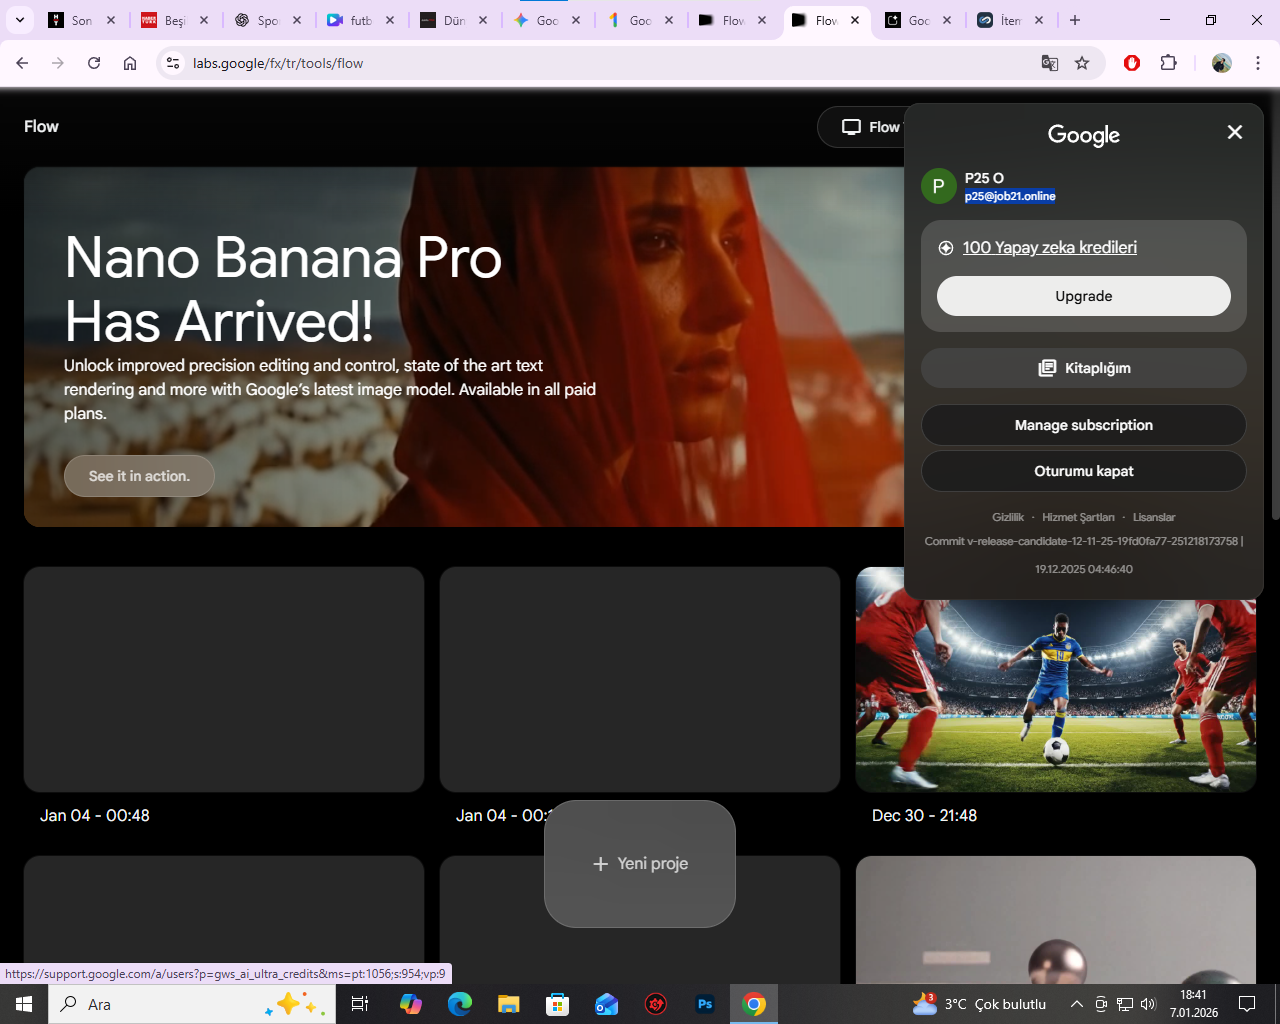
Task: Open the Chrome profile avatar
Action: click(x=1221, y=63)
